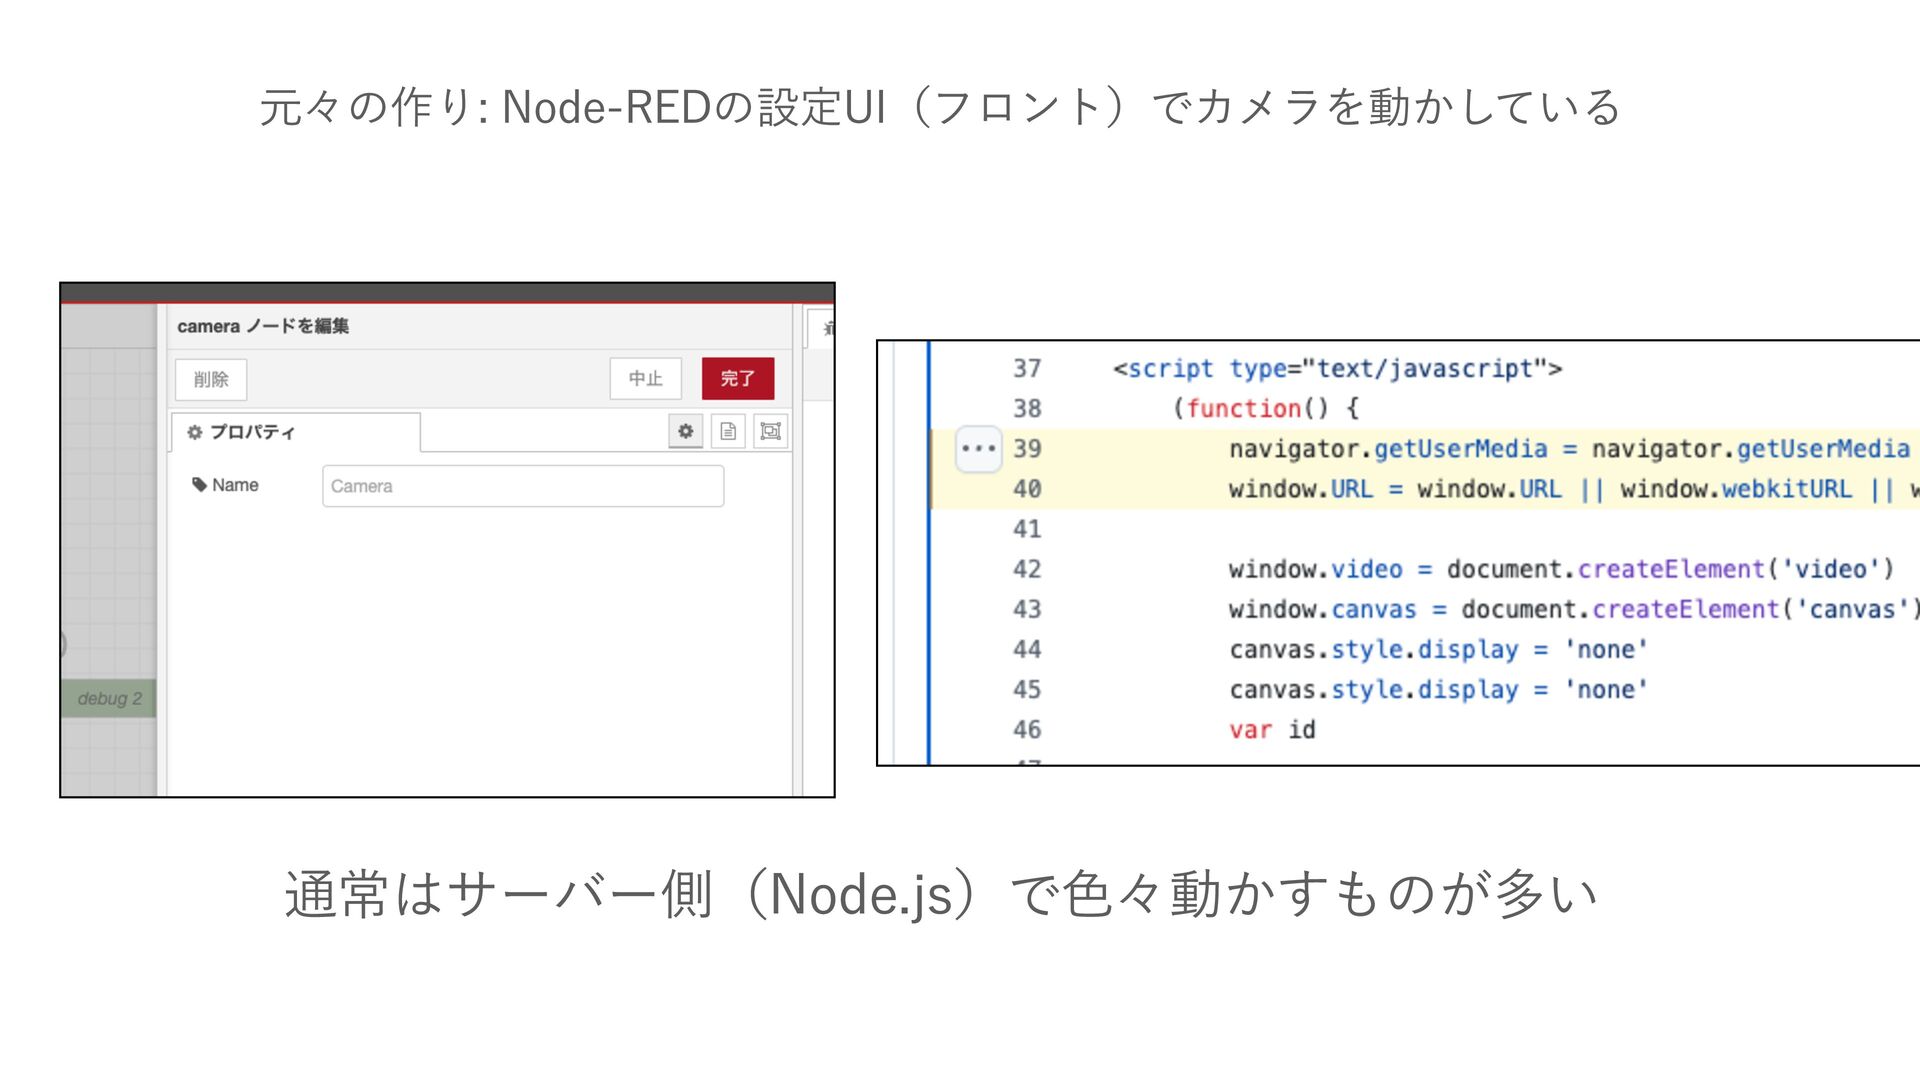Expand the ellipsis button at line 39
The width and height of the screenshot is (1920, 1080).
(x=977, y=448)
